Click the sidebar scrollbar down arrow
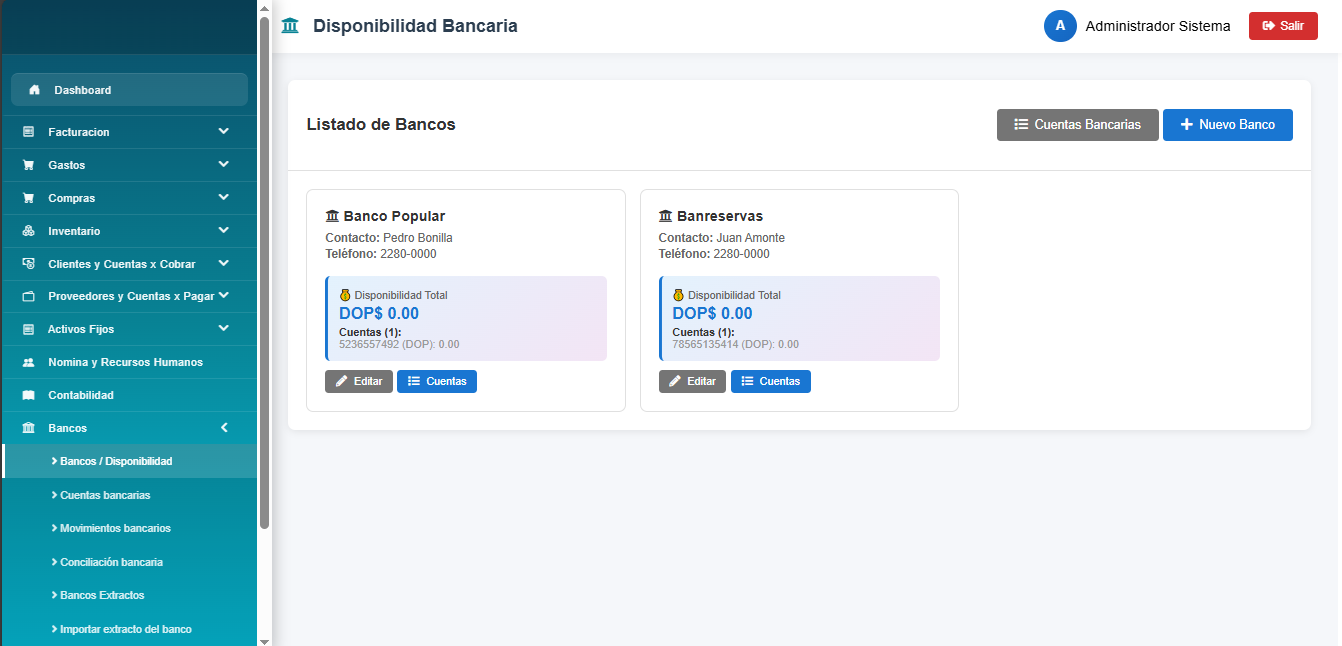 (x=264, y=640)
